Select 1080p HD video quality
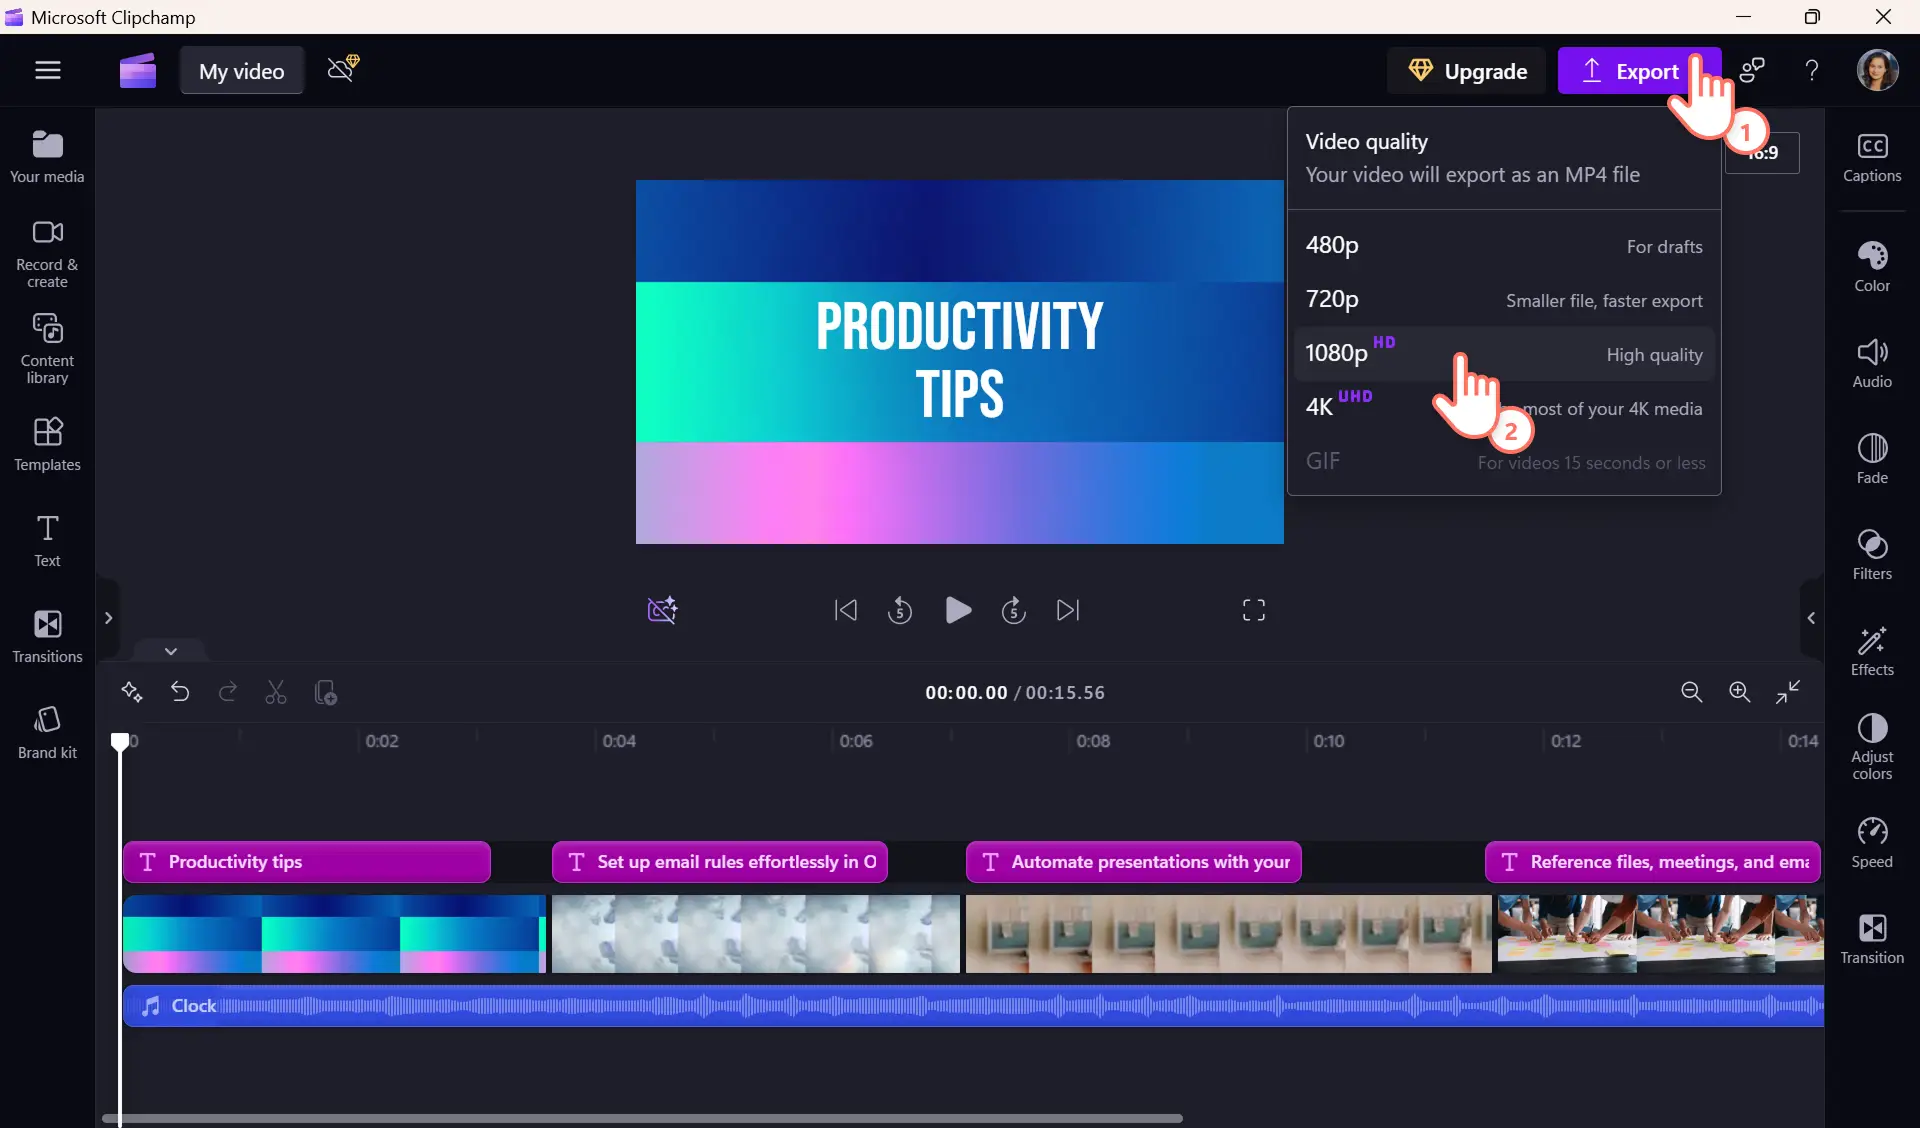This screenshot has width=1920, height=1128. (x=1504, y=354)
